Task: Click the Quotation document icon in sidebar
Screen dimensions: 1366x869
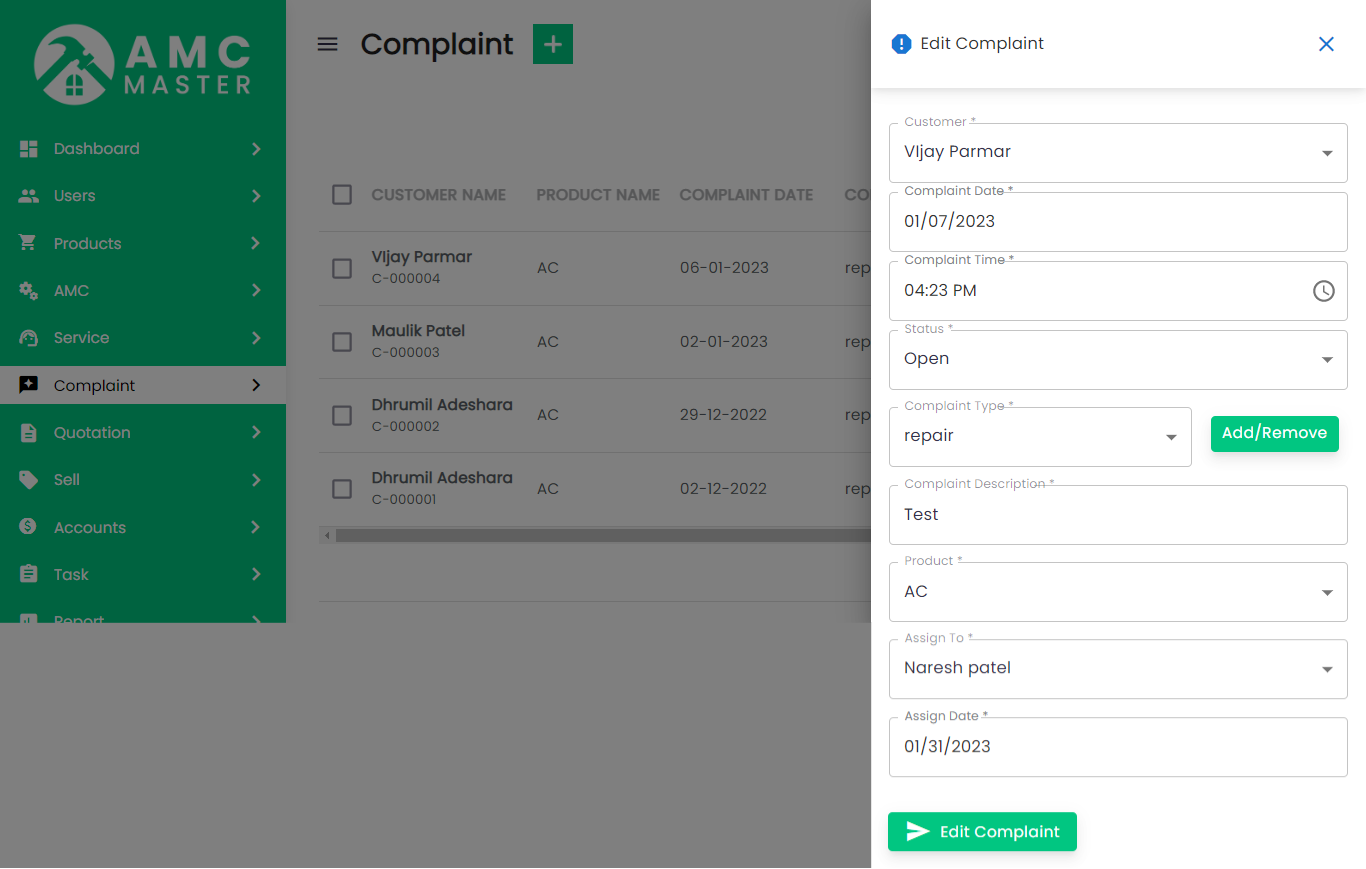Action: tap(29, 433)
